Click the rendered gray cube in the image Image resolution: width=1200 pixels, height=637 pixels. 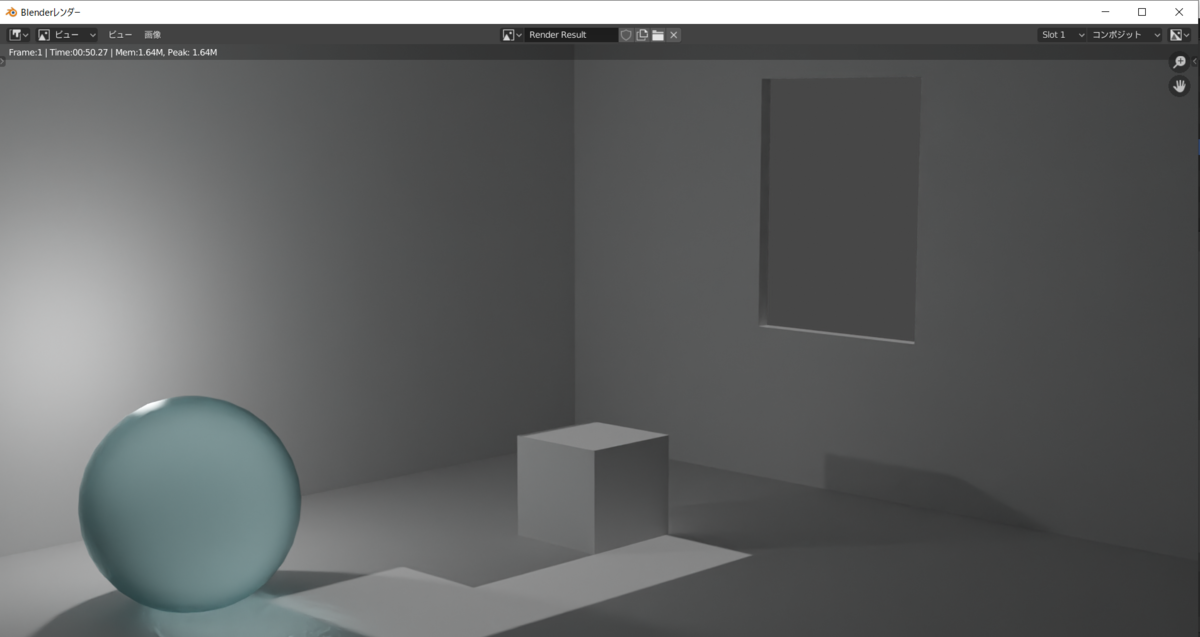tap(592, 487)
